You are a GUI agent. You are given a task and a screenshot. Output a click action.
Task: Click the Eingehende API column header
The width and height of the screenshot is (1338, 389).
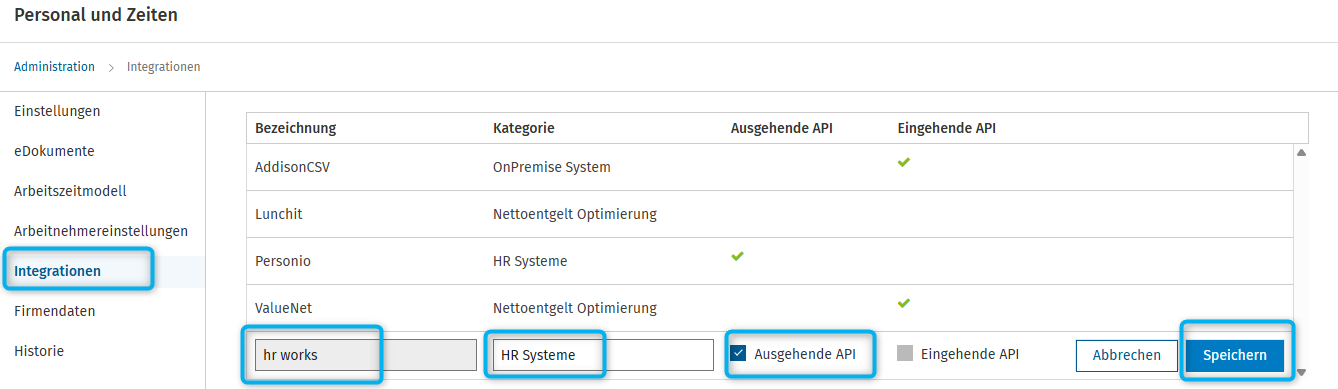point(946,128)
